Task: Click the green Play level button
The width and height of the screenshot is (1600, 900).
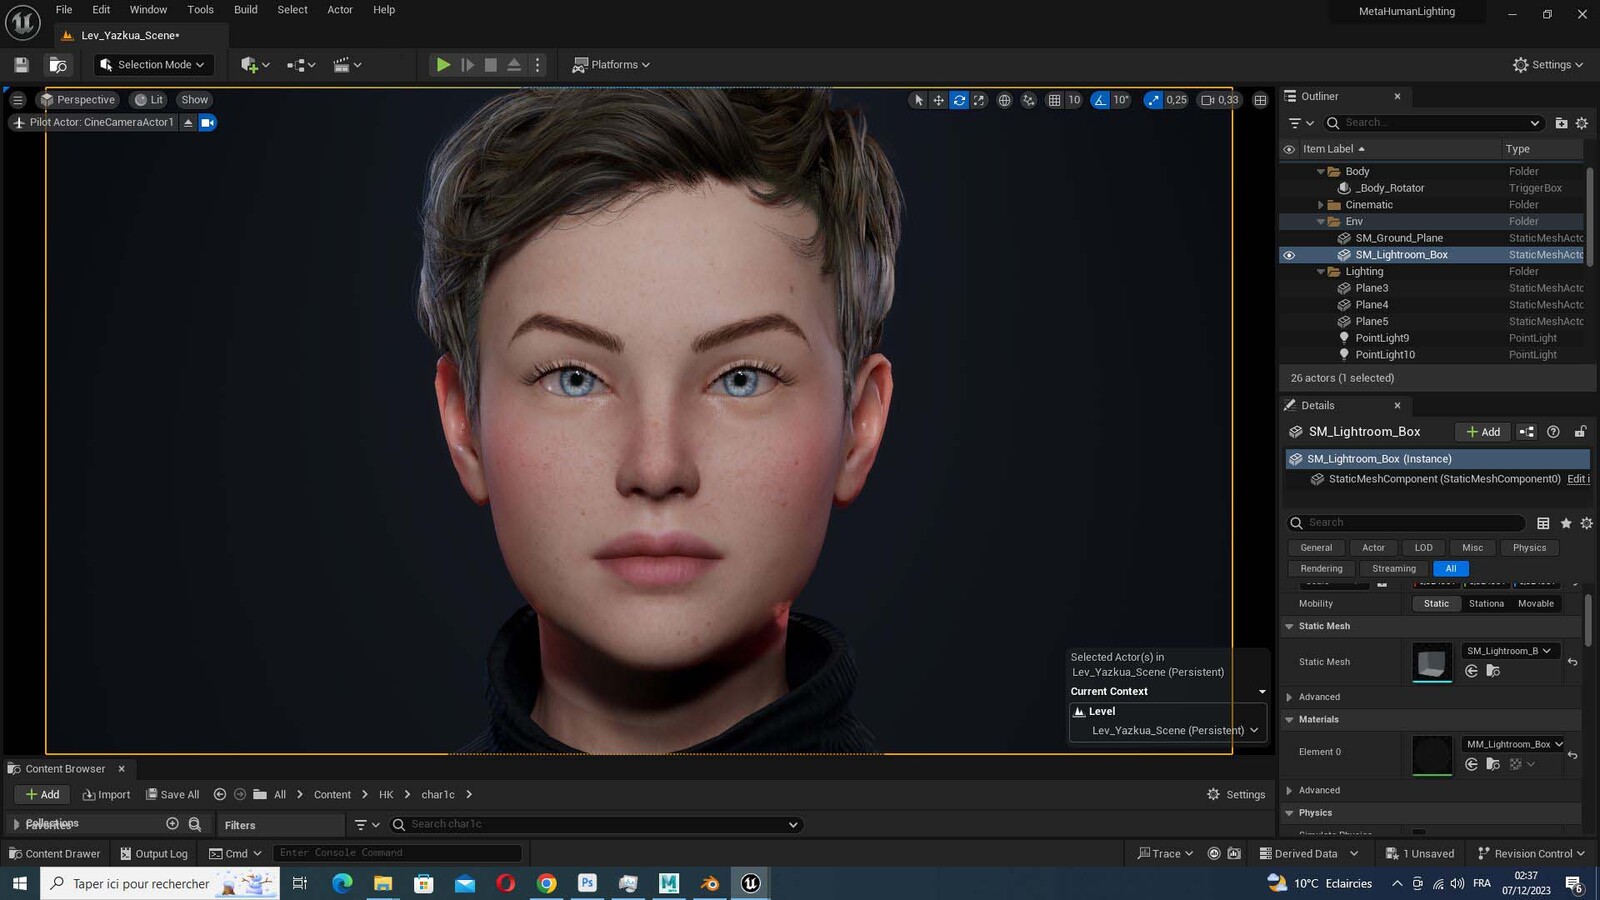Action: [443, 65]
